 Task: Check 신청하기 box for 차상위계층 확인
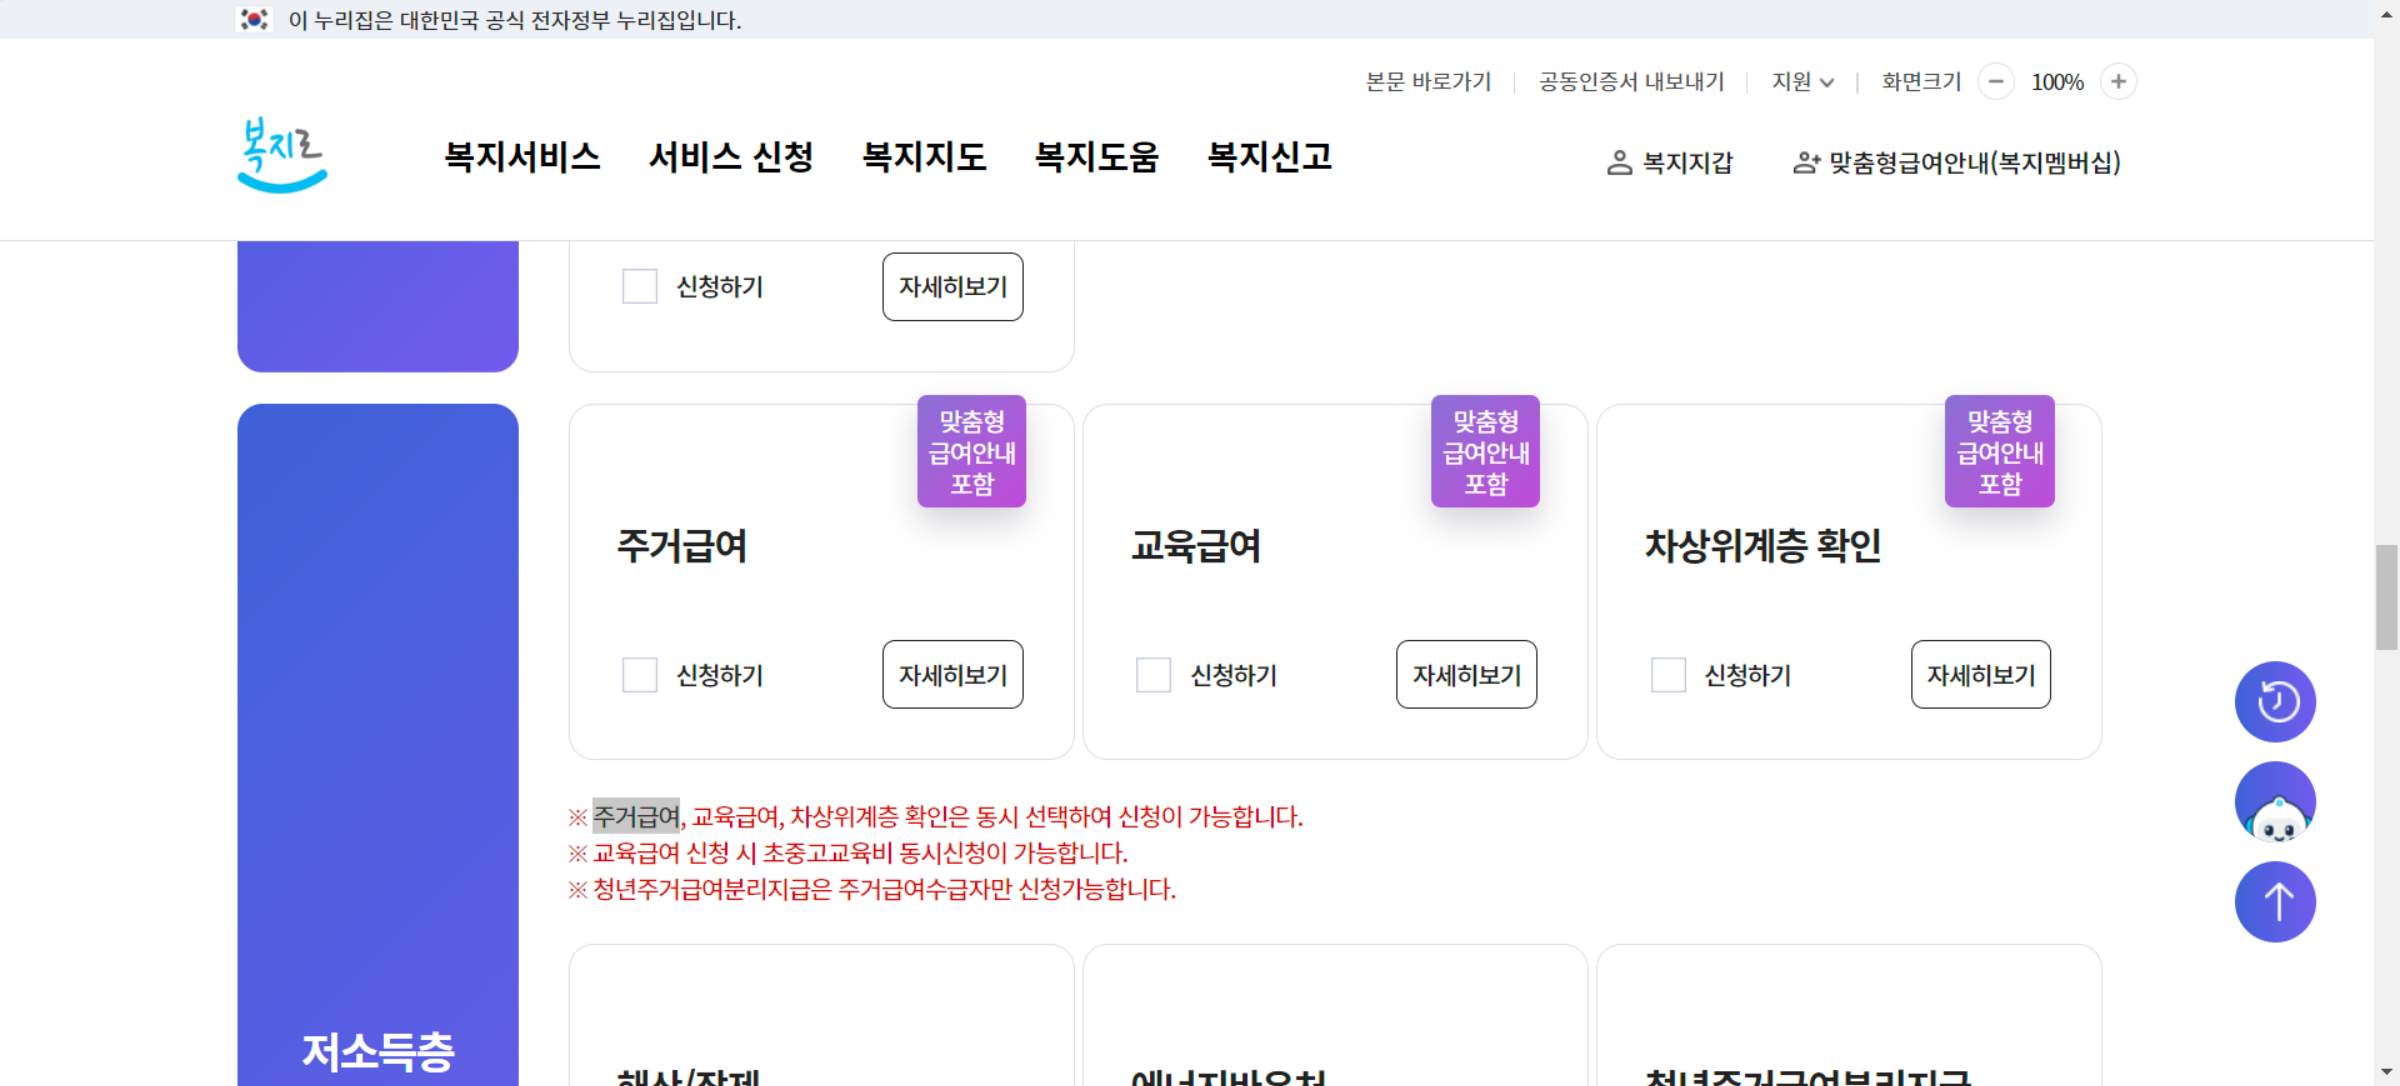[1668, 675]
